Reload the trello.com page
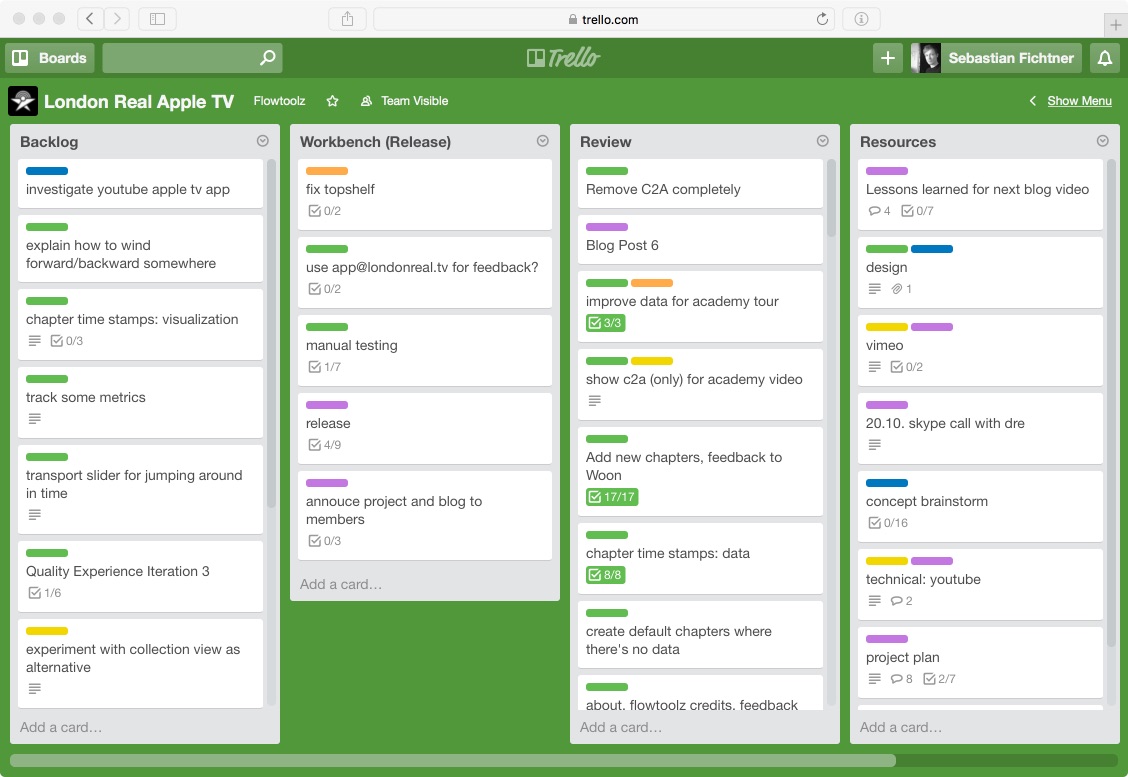1128x777 pixels. coord(822,19)
